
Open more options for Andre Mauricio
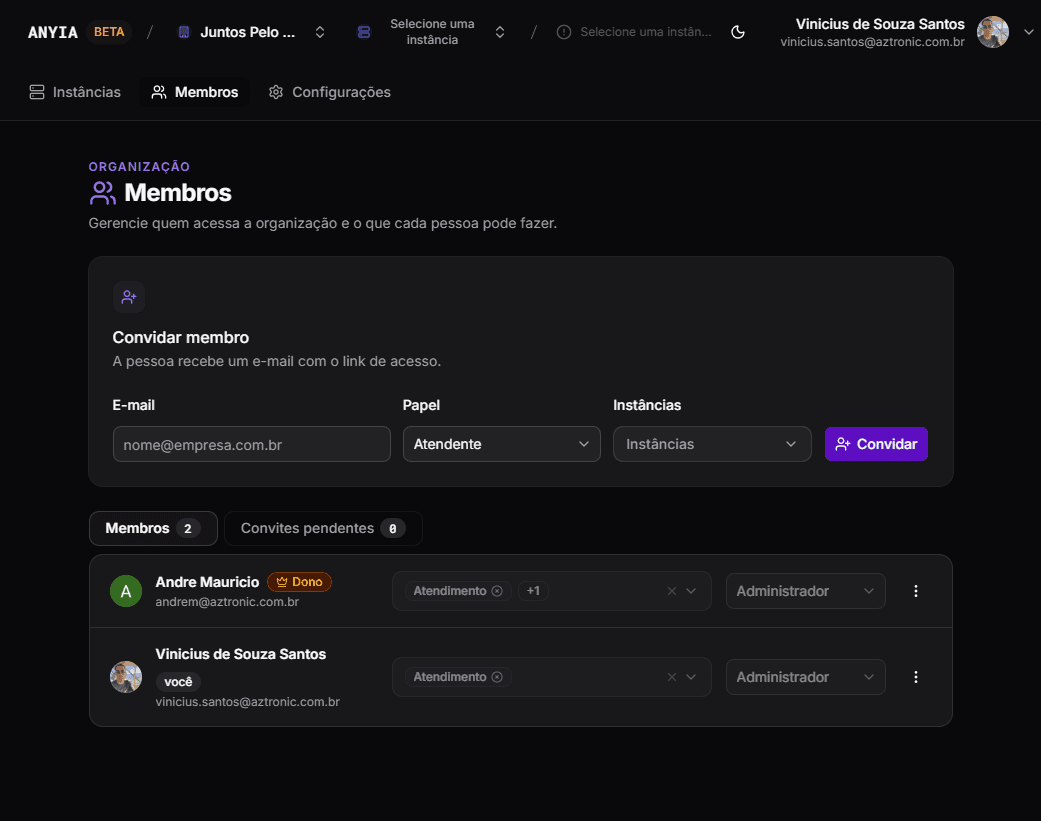pyautogui.click(x=916, y=591)
